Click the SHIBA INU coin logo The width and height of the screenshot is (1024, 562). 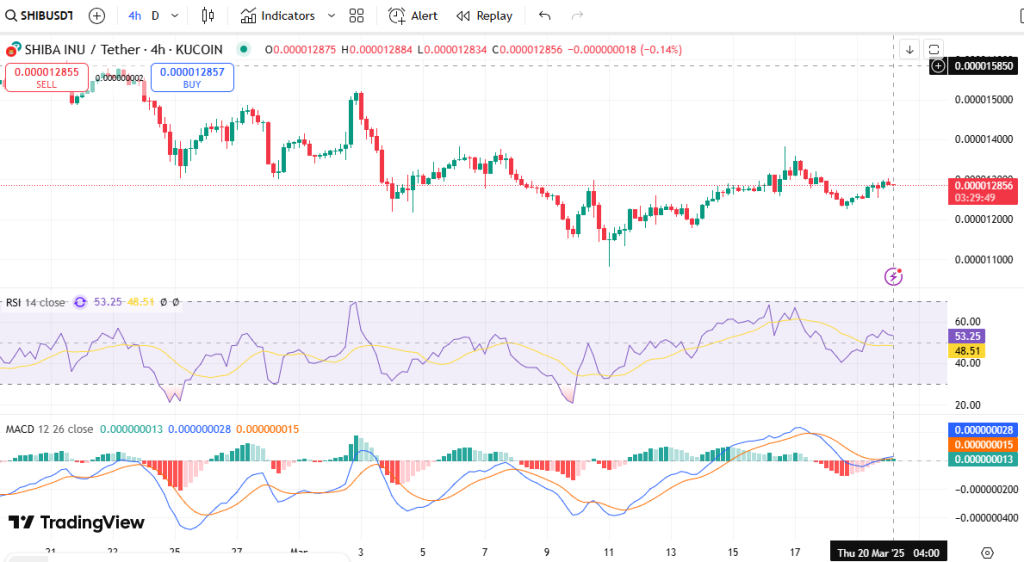(x=13, y=50)
